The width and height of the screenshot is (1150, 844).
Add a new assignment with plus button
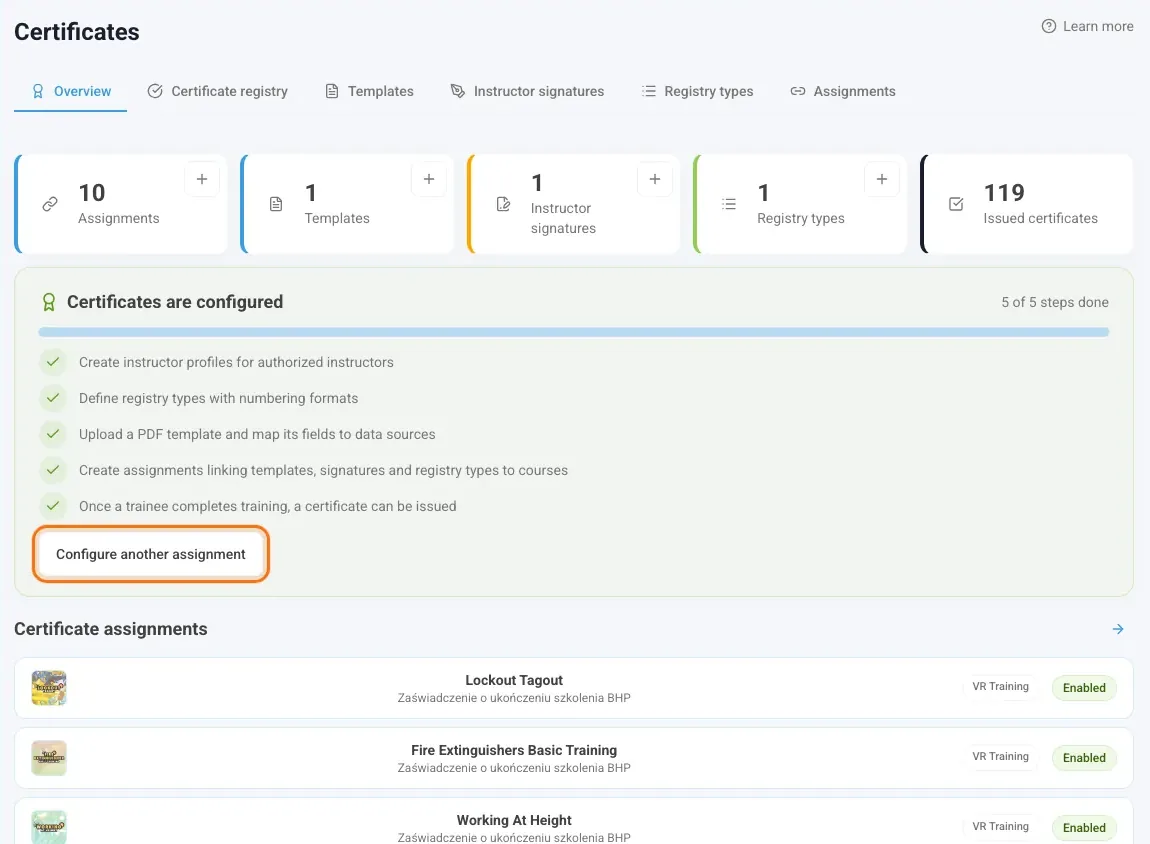coord(202,179)
